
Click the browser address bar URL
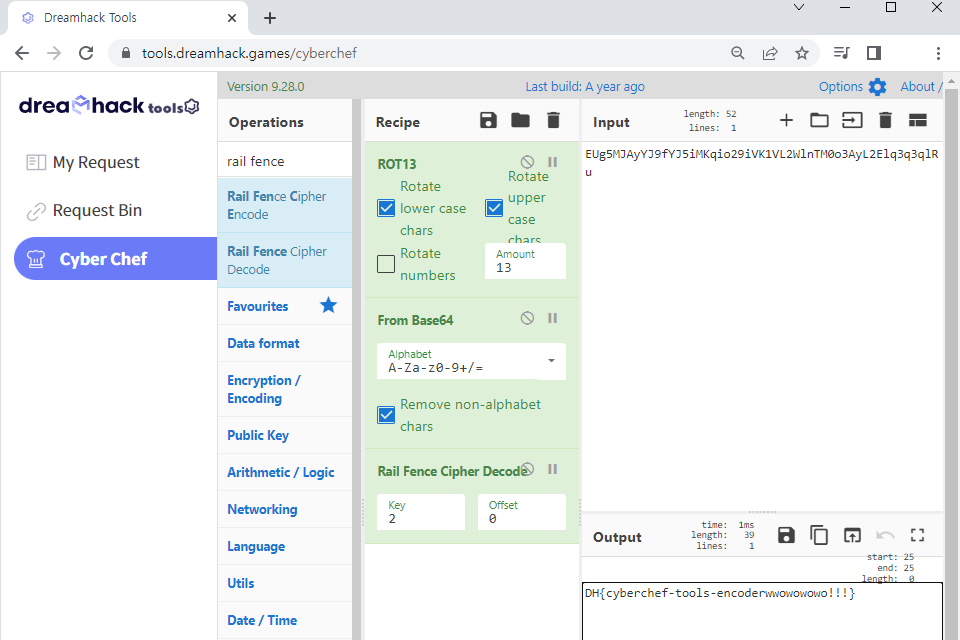coord(249,53)
